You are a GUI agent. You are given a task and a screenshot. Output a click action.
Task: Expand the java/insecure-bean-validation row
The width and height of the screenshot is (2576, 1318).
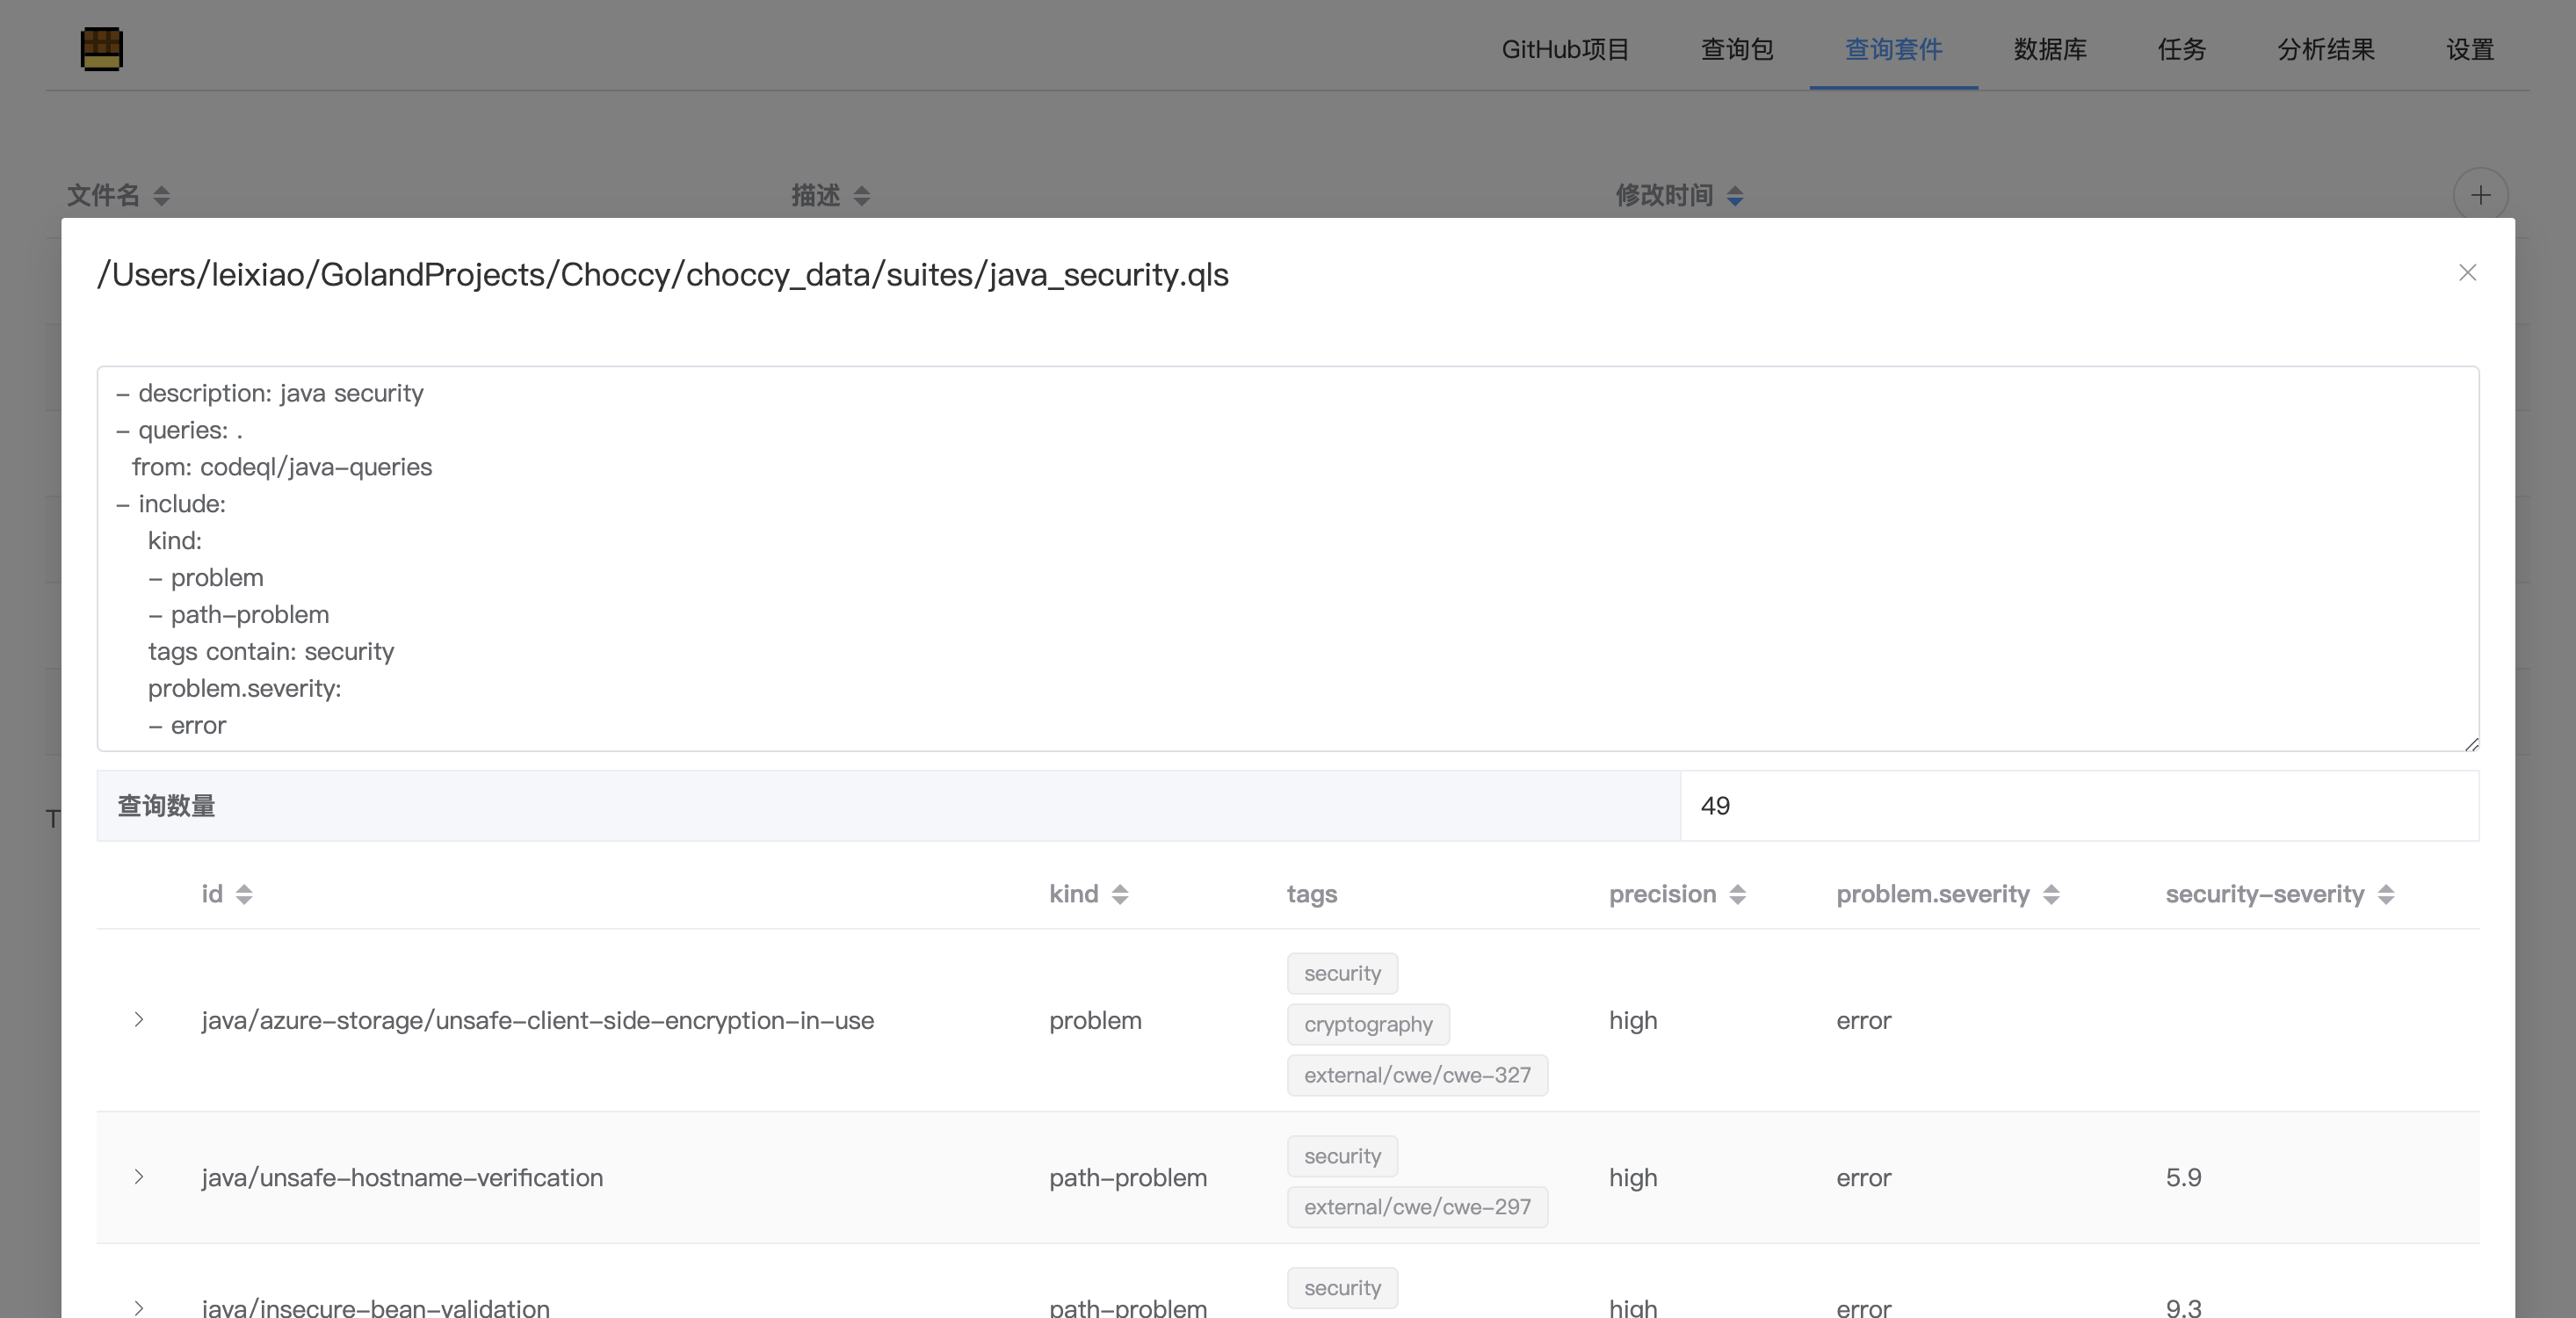tap(139, 1307)
